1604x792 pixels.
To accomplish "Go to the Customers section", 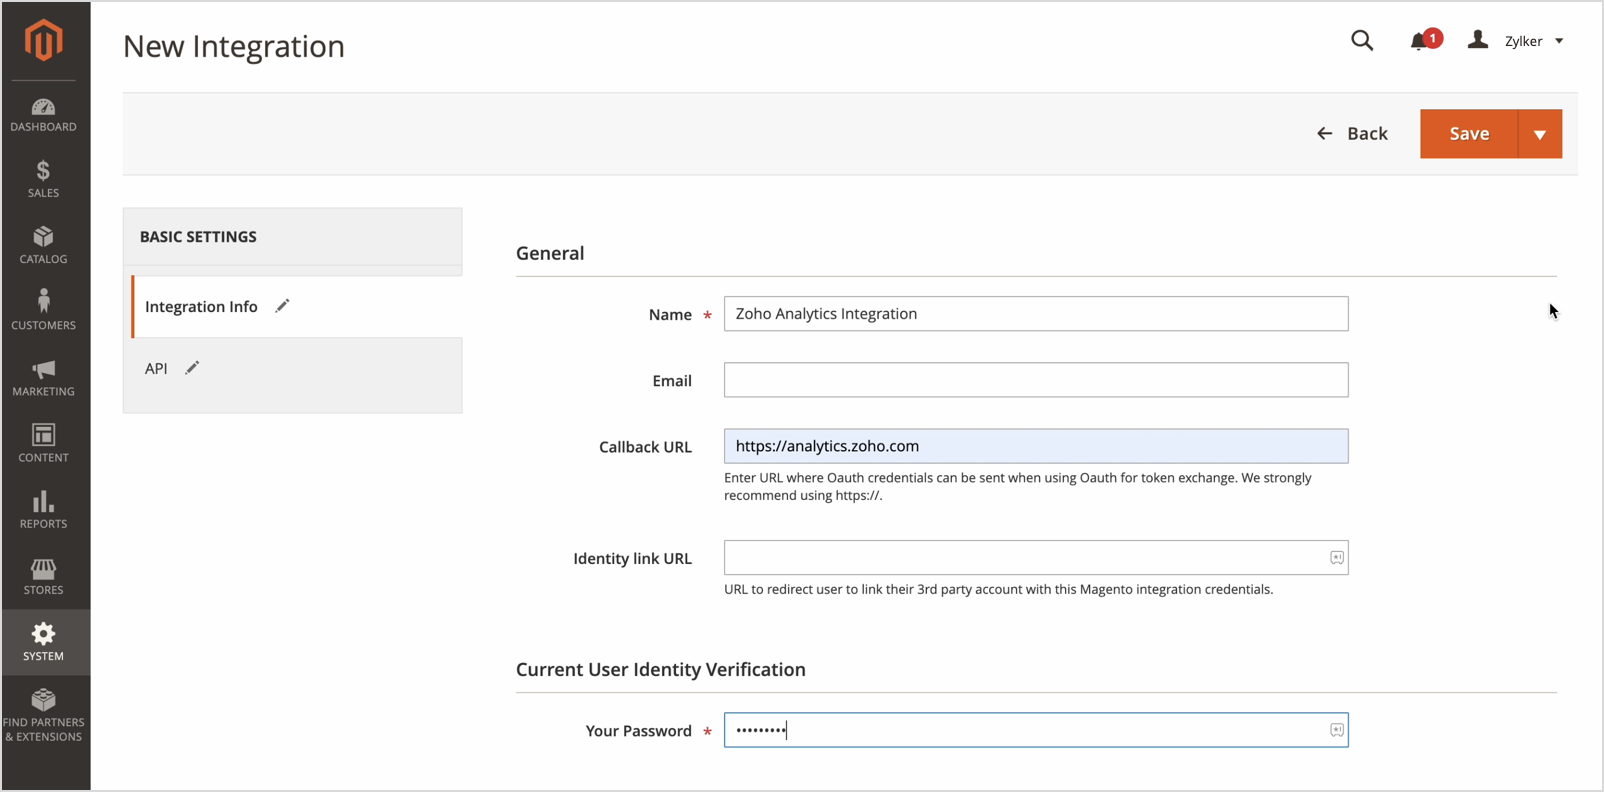I will pos(43,311).
